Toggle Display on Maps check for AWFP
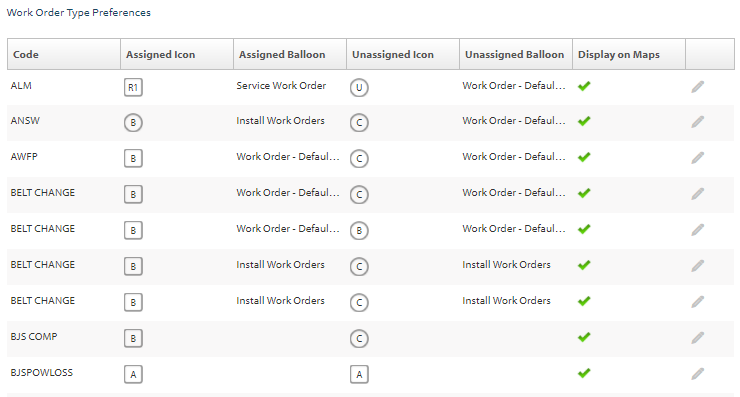 (584, 157)
